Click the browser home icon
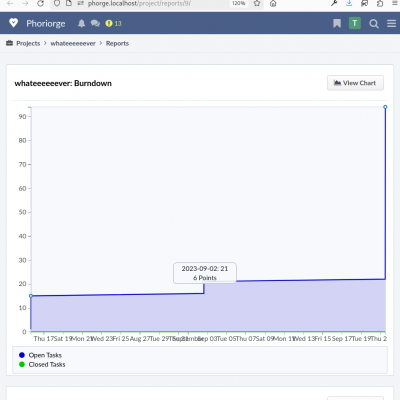The width and height of the screenshot is (400, 400). tap(273, 3)
